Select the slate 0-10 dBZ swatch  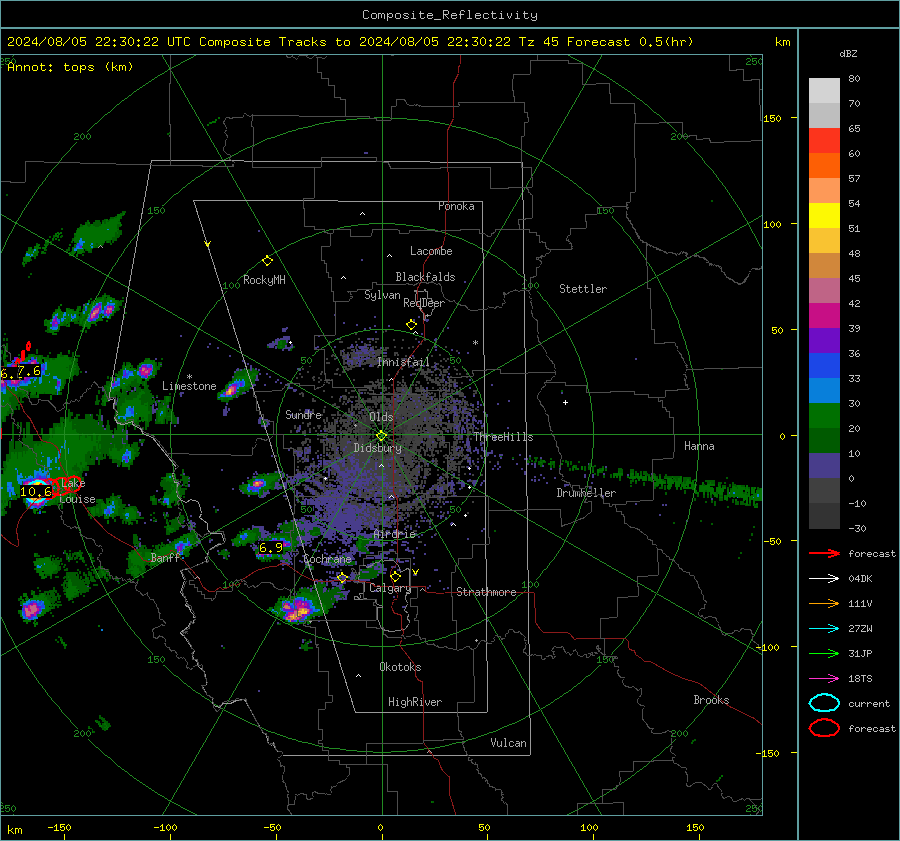(824, 466)
